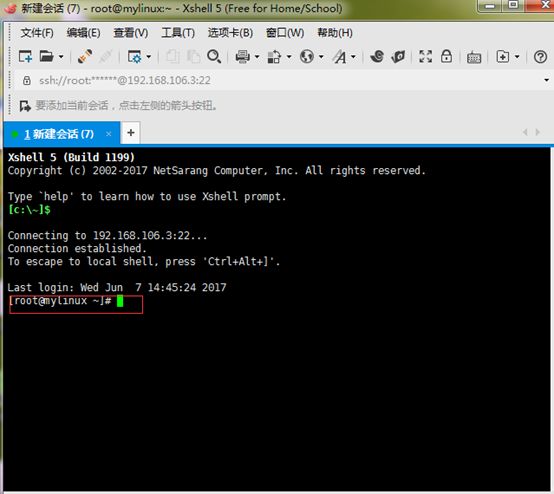Click the Font letter-A icon
Viewport: 554px width, 494px height.
point(340,57)
